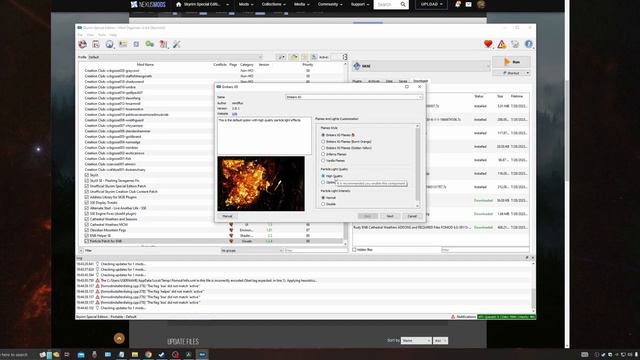Select Embers XD Flames (Golden Yellow)

[323, 148]
